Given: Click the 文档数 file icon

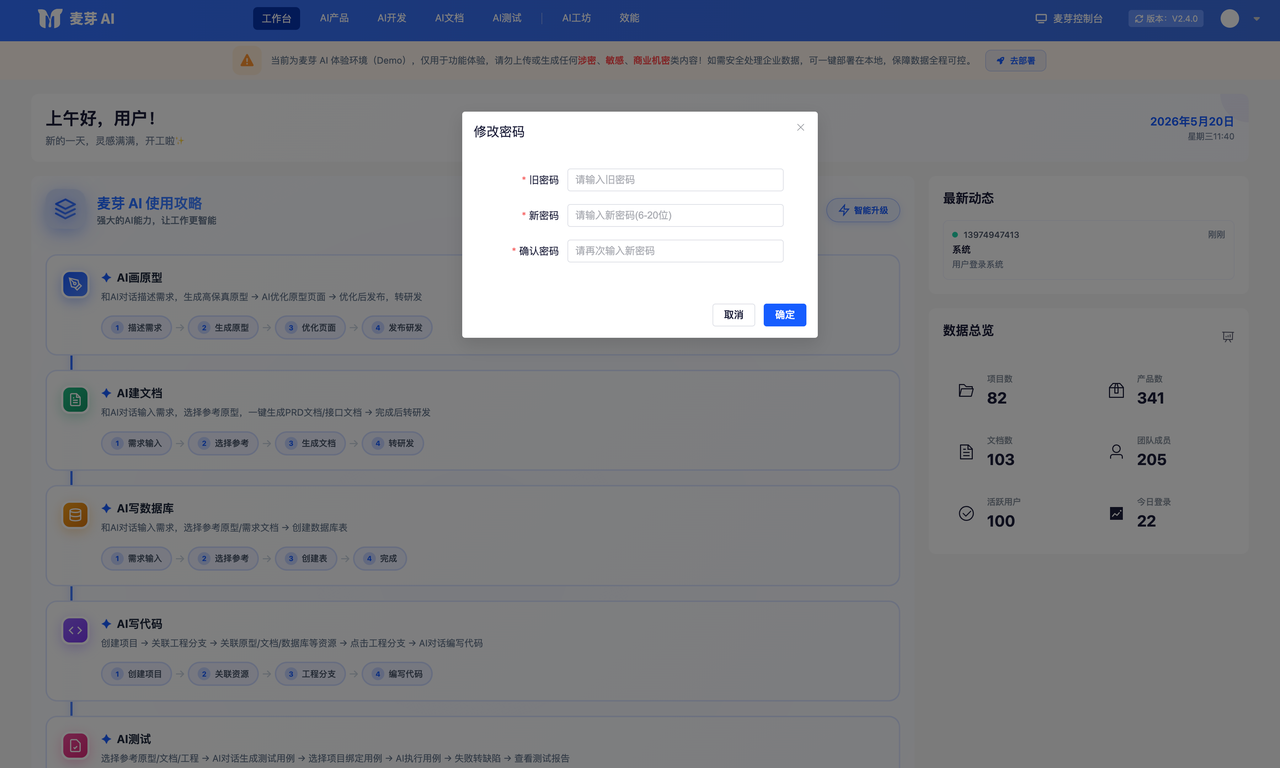Looking at the screenshot, I should tap(966, 452).
